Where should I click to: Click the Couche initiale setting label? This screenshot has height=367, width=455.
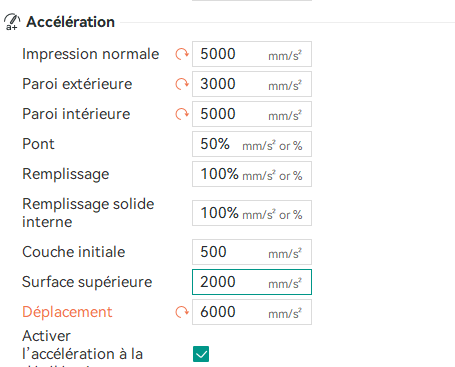[x=74, y=252]
